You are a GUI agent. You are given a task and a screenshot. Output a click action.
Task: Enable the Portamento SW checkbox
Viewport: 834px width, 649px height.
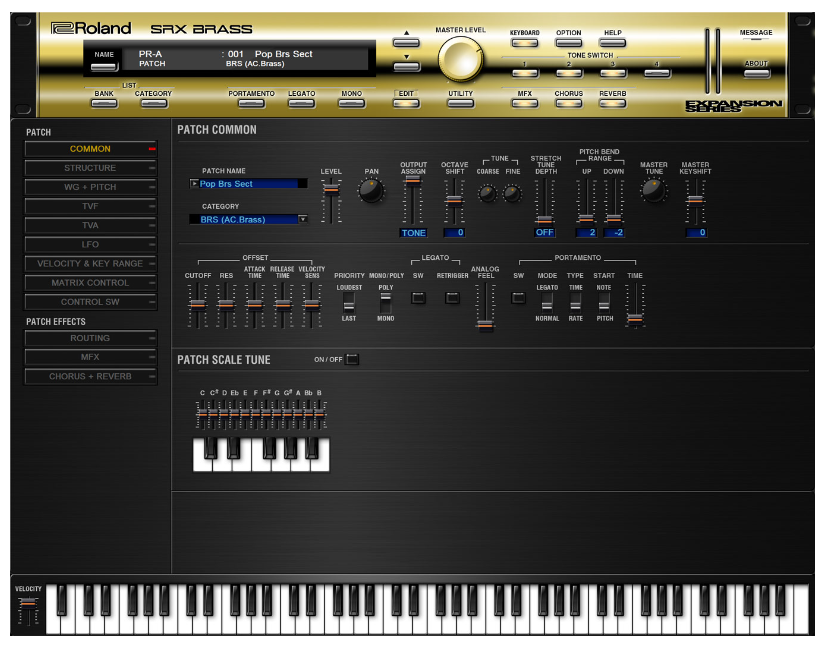point(519,298)
